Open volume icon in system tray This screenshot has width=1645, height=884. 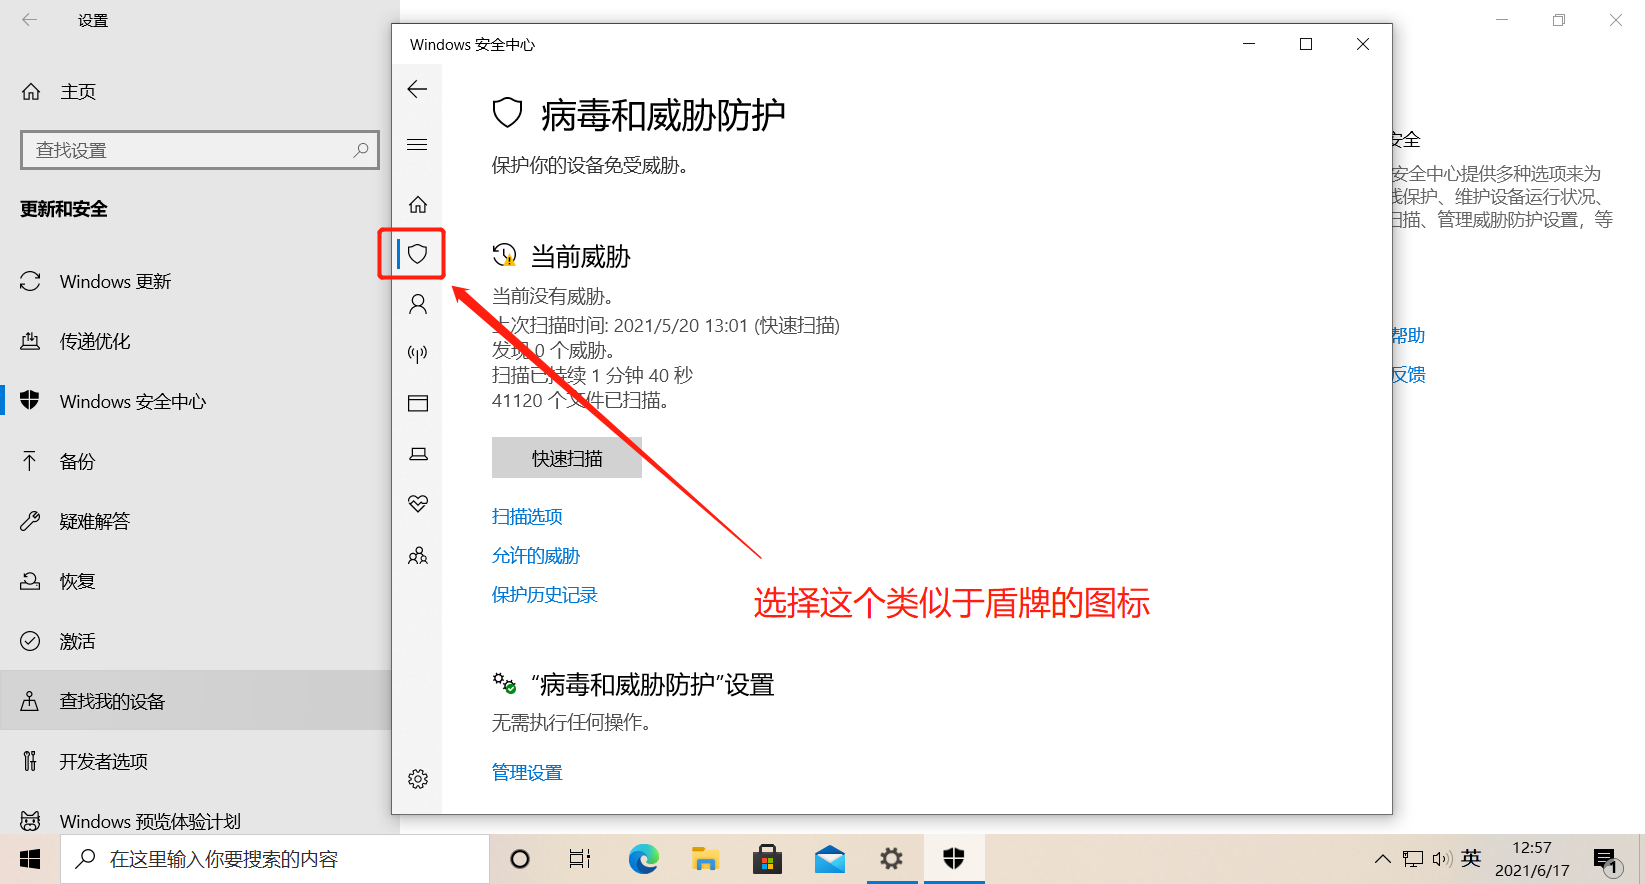click(1442, 859)
